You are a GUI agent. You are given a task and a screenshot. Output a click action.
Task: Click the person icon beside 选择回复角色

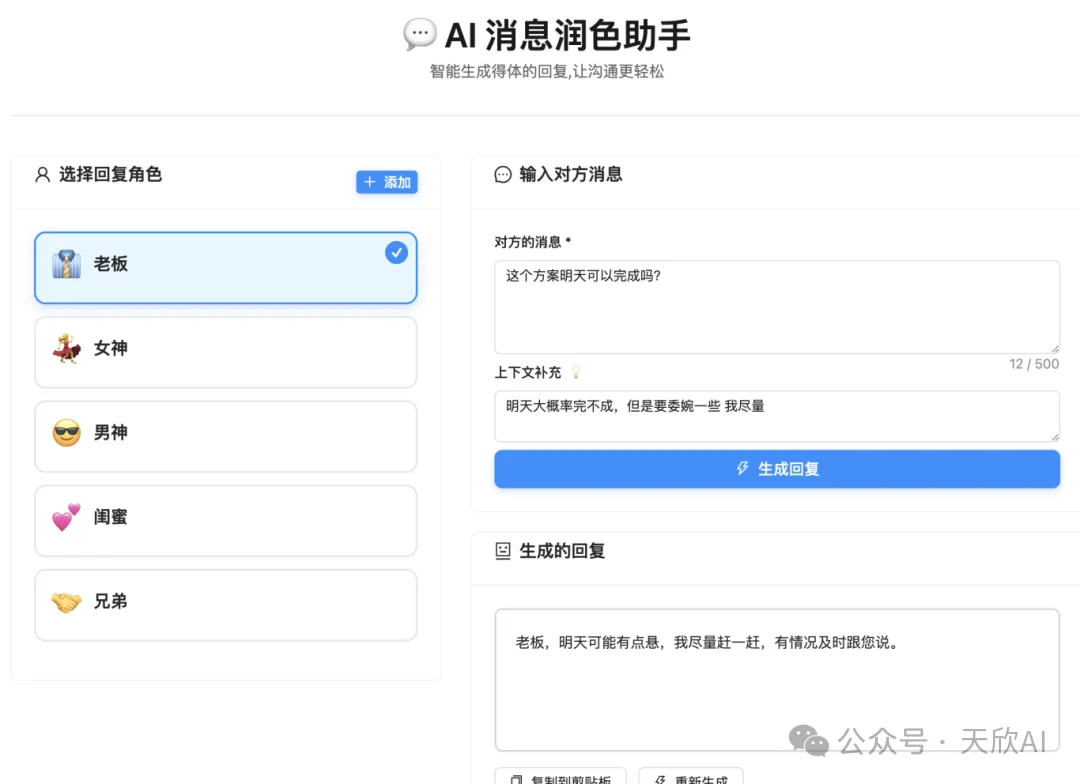(x=41, y=174)
